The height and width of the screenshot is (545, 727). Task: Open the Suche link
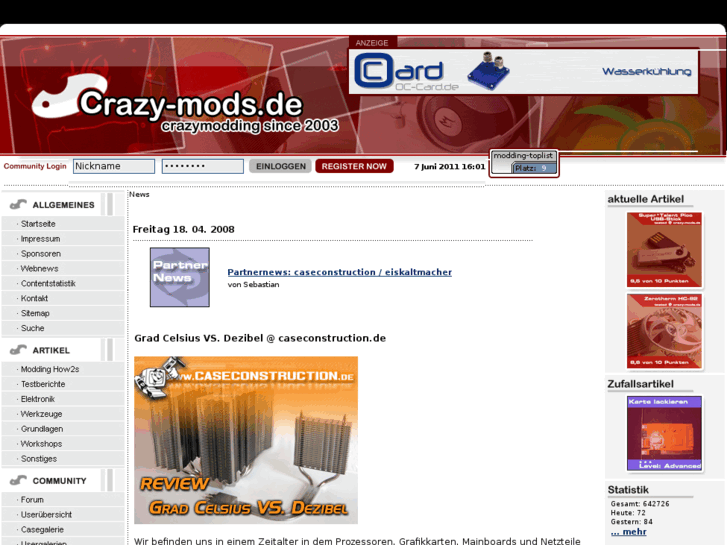click(x=32, y=328)
